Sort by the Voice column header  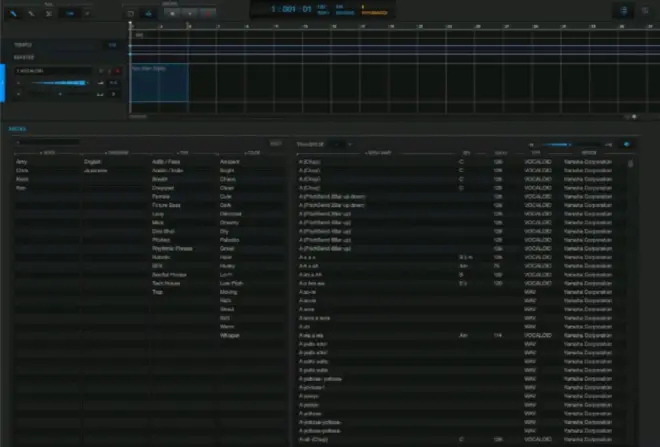(48, 153)
